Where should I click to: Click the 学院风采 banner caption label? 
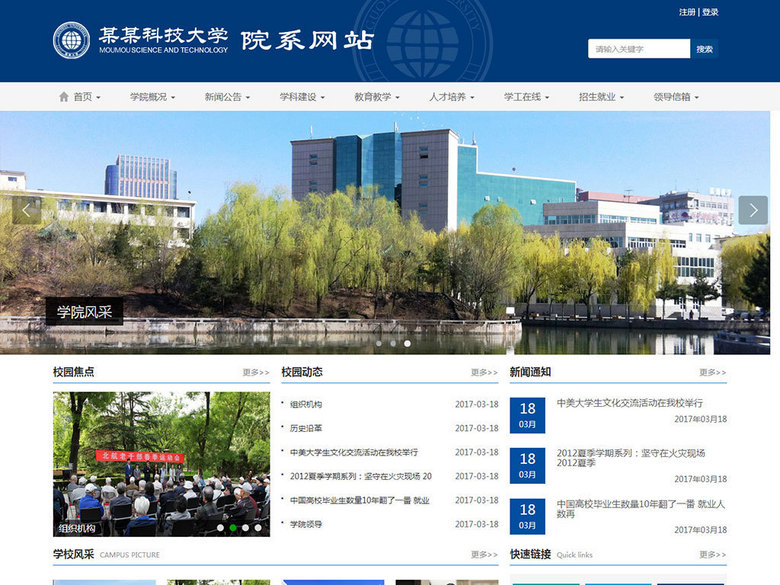[84, 311]
